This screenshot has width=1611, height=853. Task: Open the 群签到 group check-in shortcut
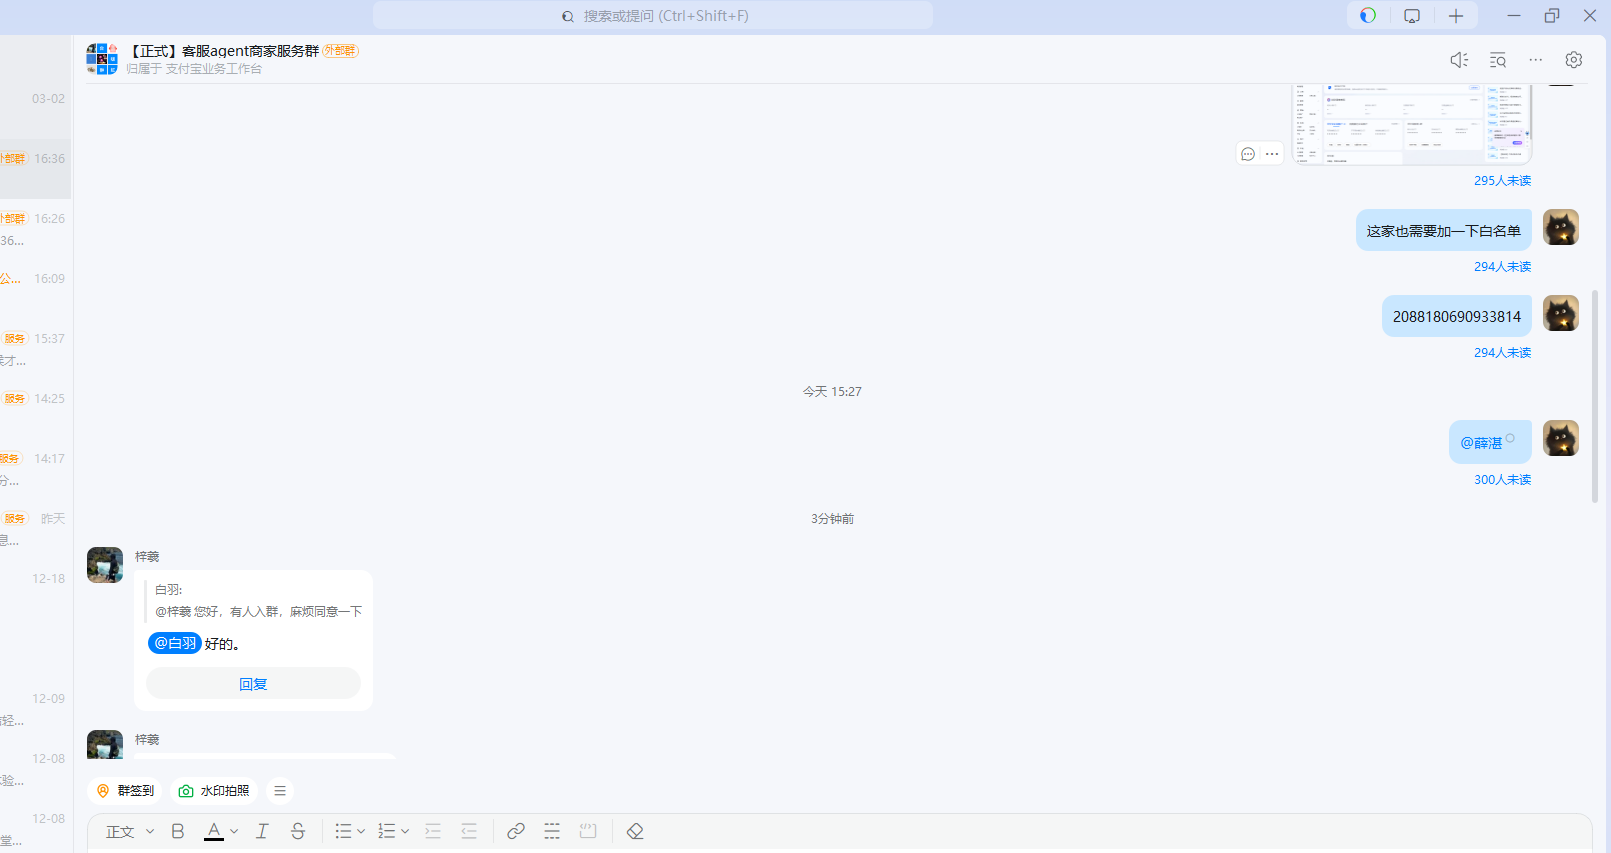pos(125,791)
